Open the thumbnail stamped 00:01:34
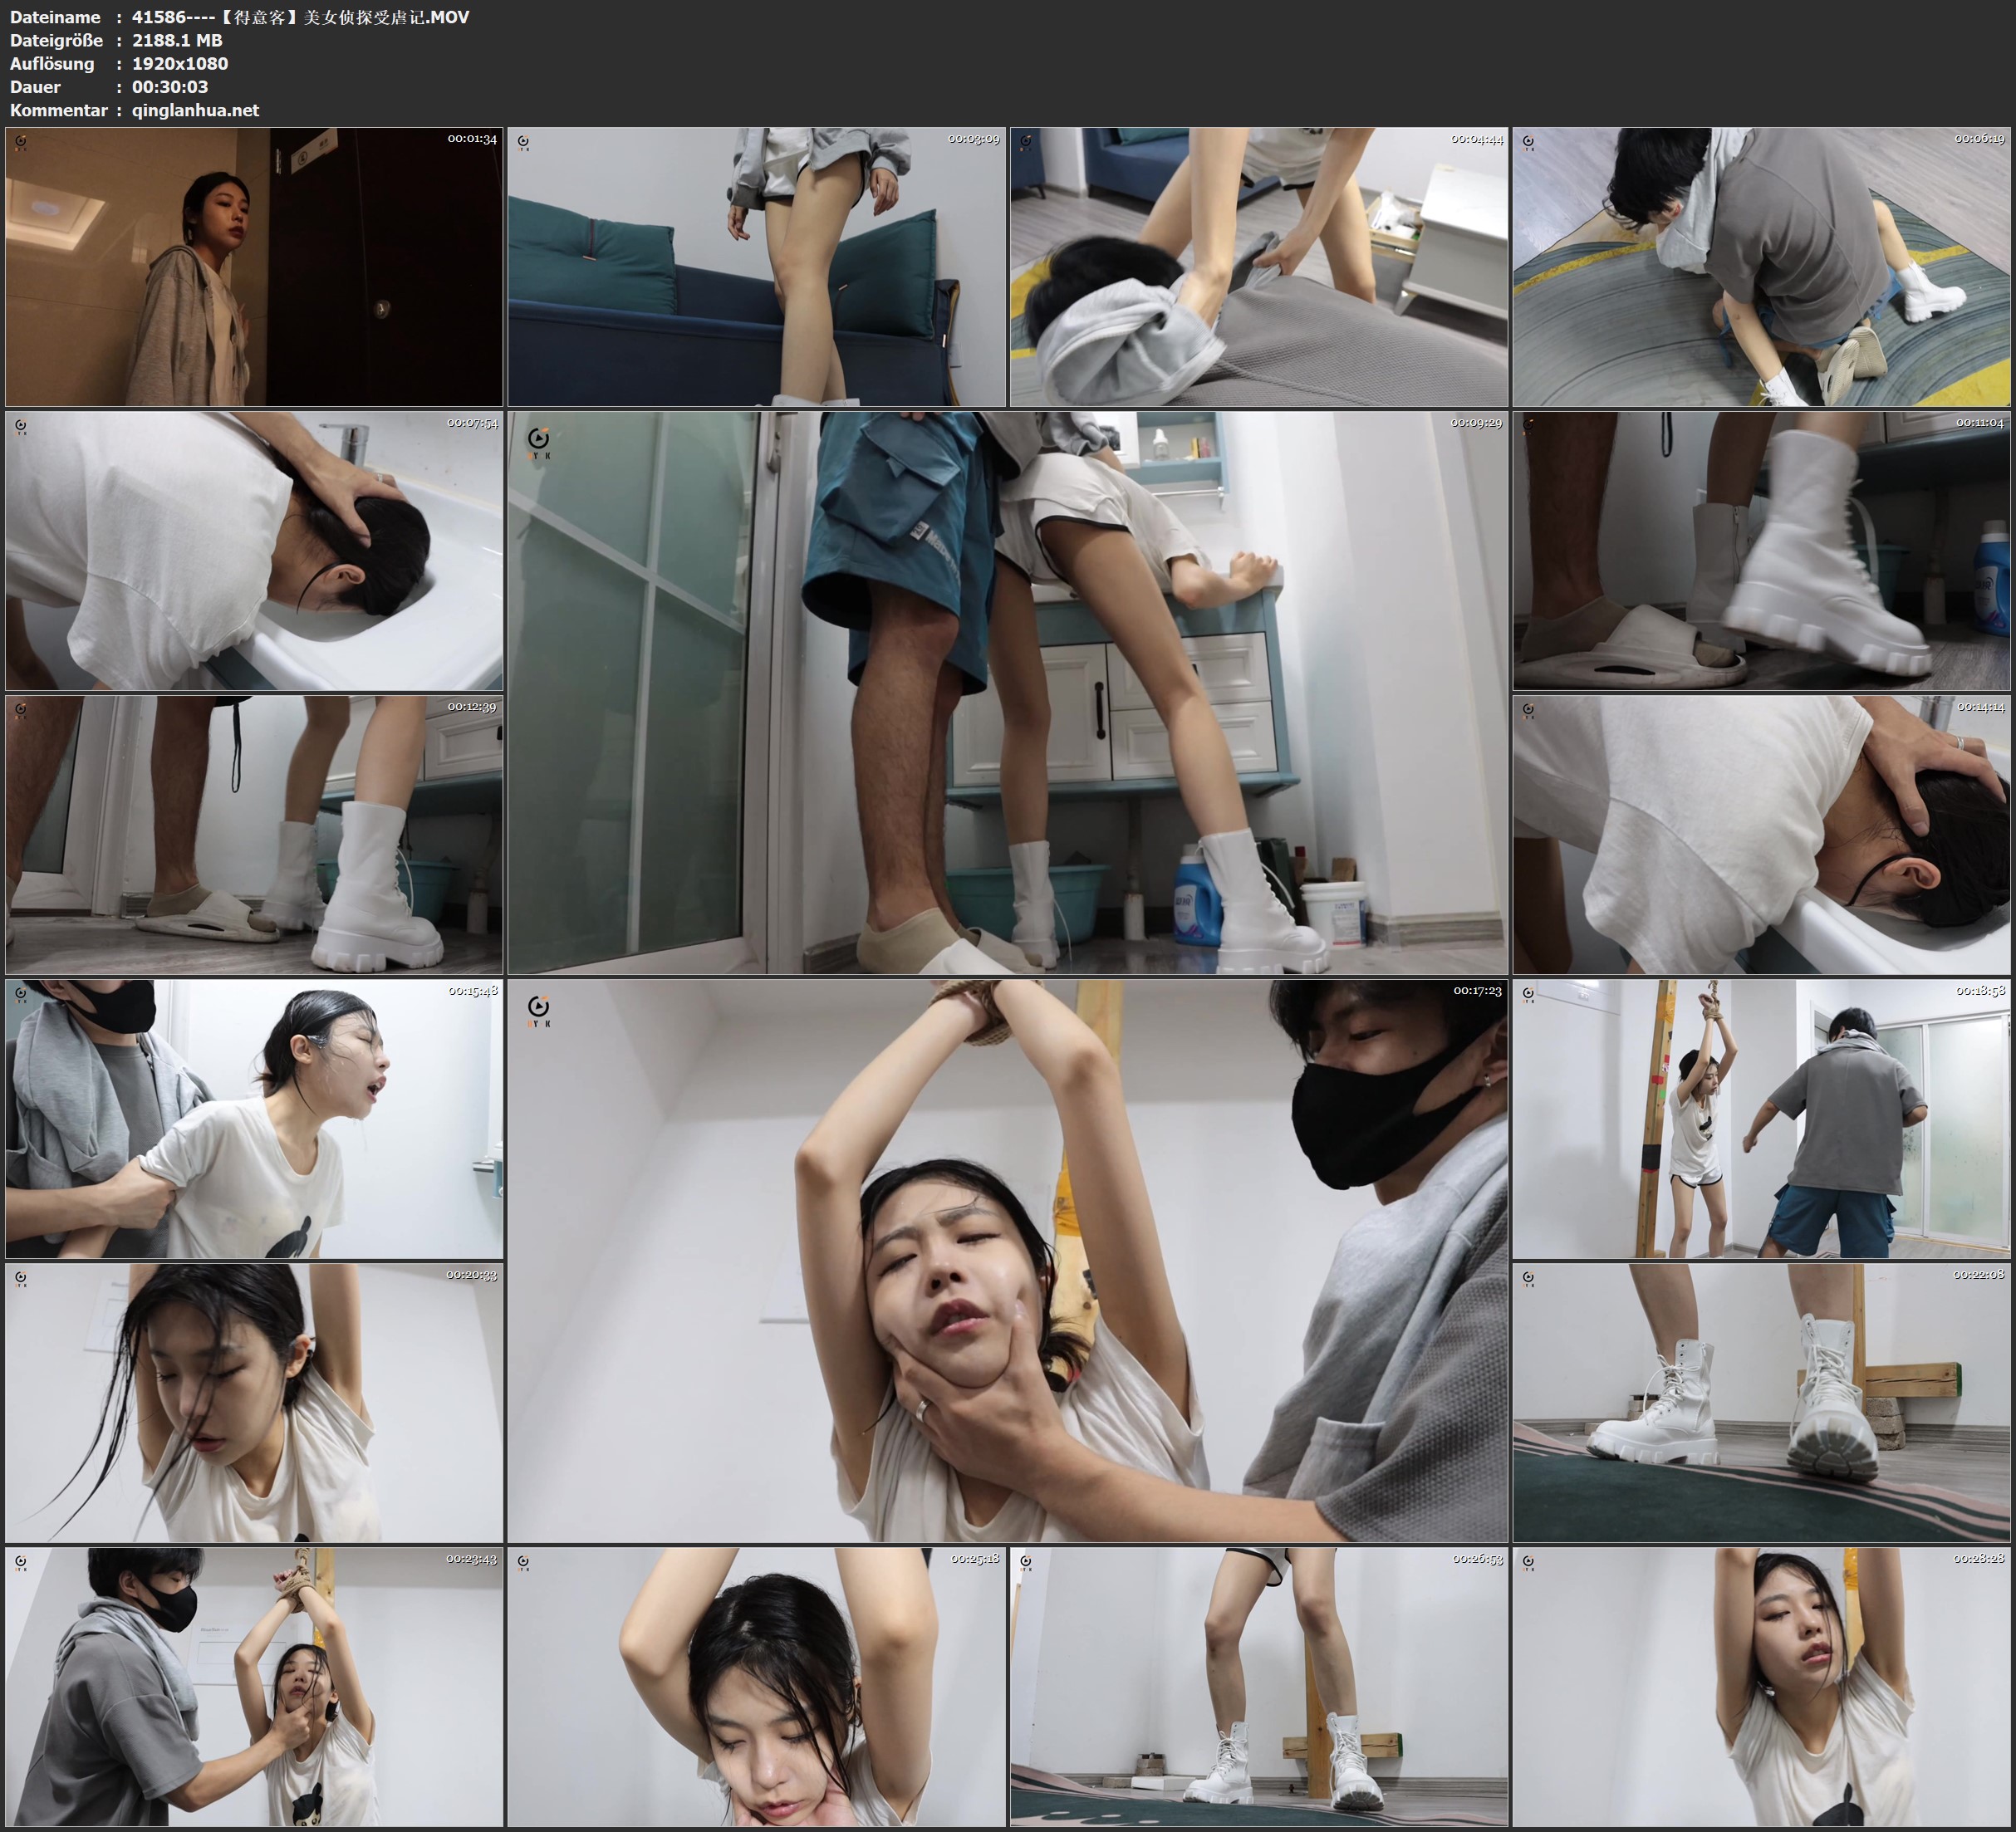The height and width of the screenshot is (1832, 2016). (254, 266)
